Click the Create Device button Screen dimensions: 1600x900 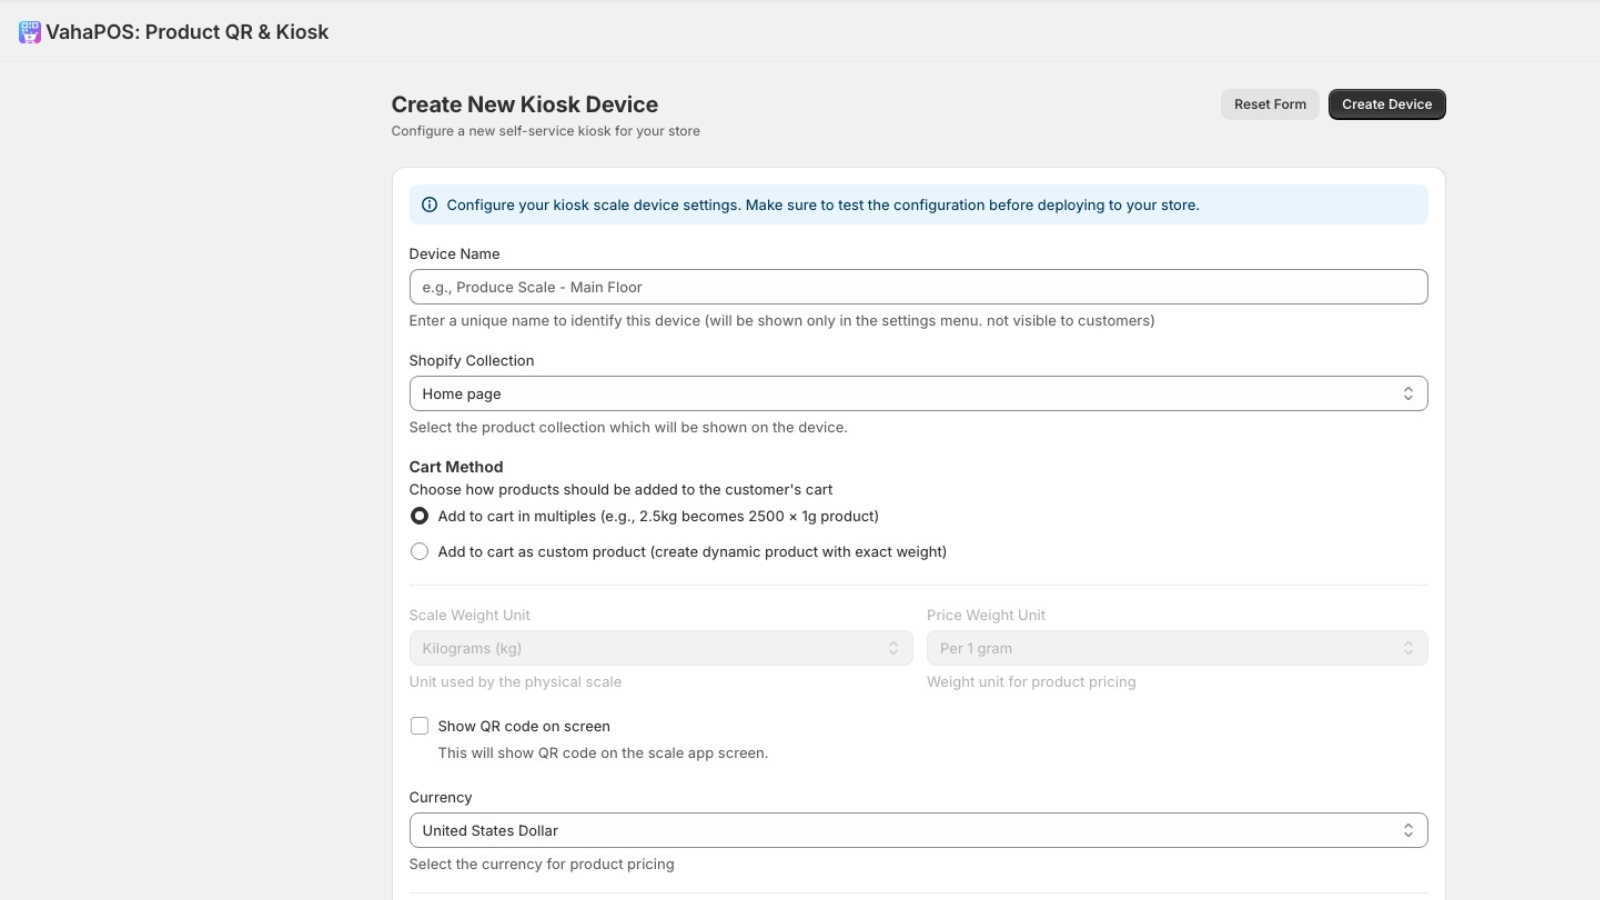click(x=1386, y=104)
